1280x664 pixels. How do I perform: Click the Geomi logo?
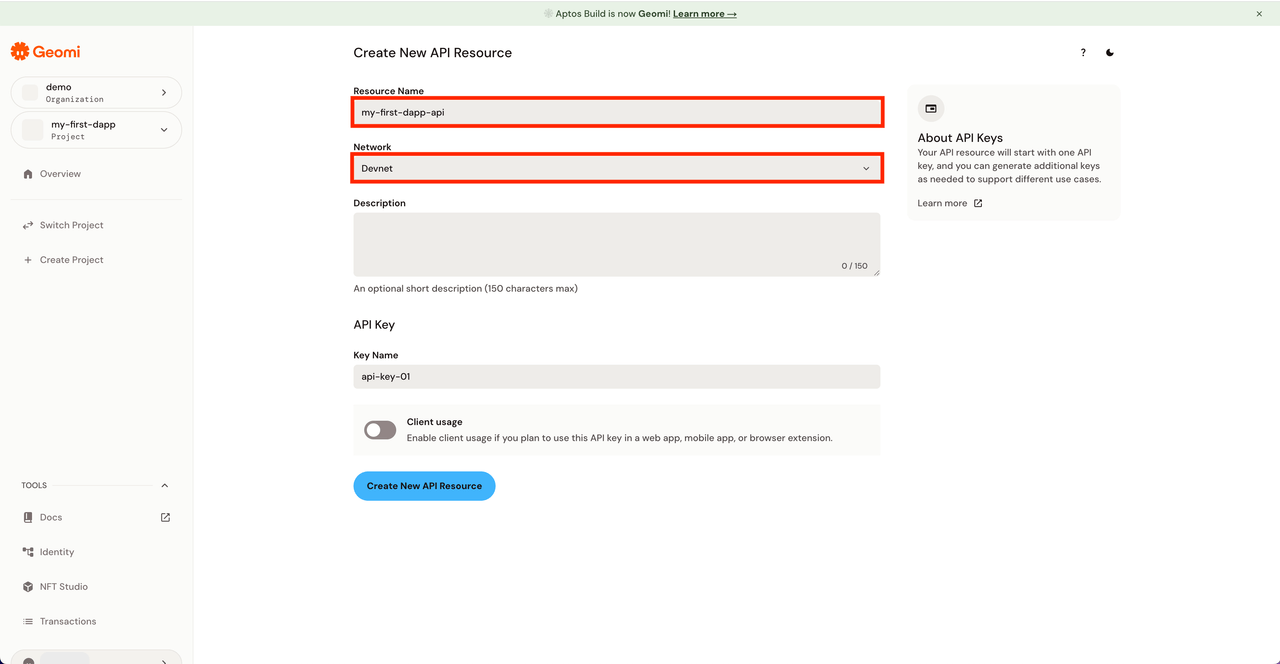[44, 50]
